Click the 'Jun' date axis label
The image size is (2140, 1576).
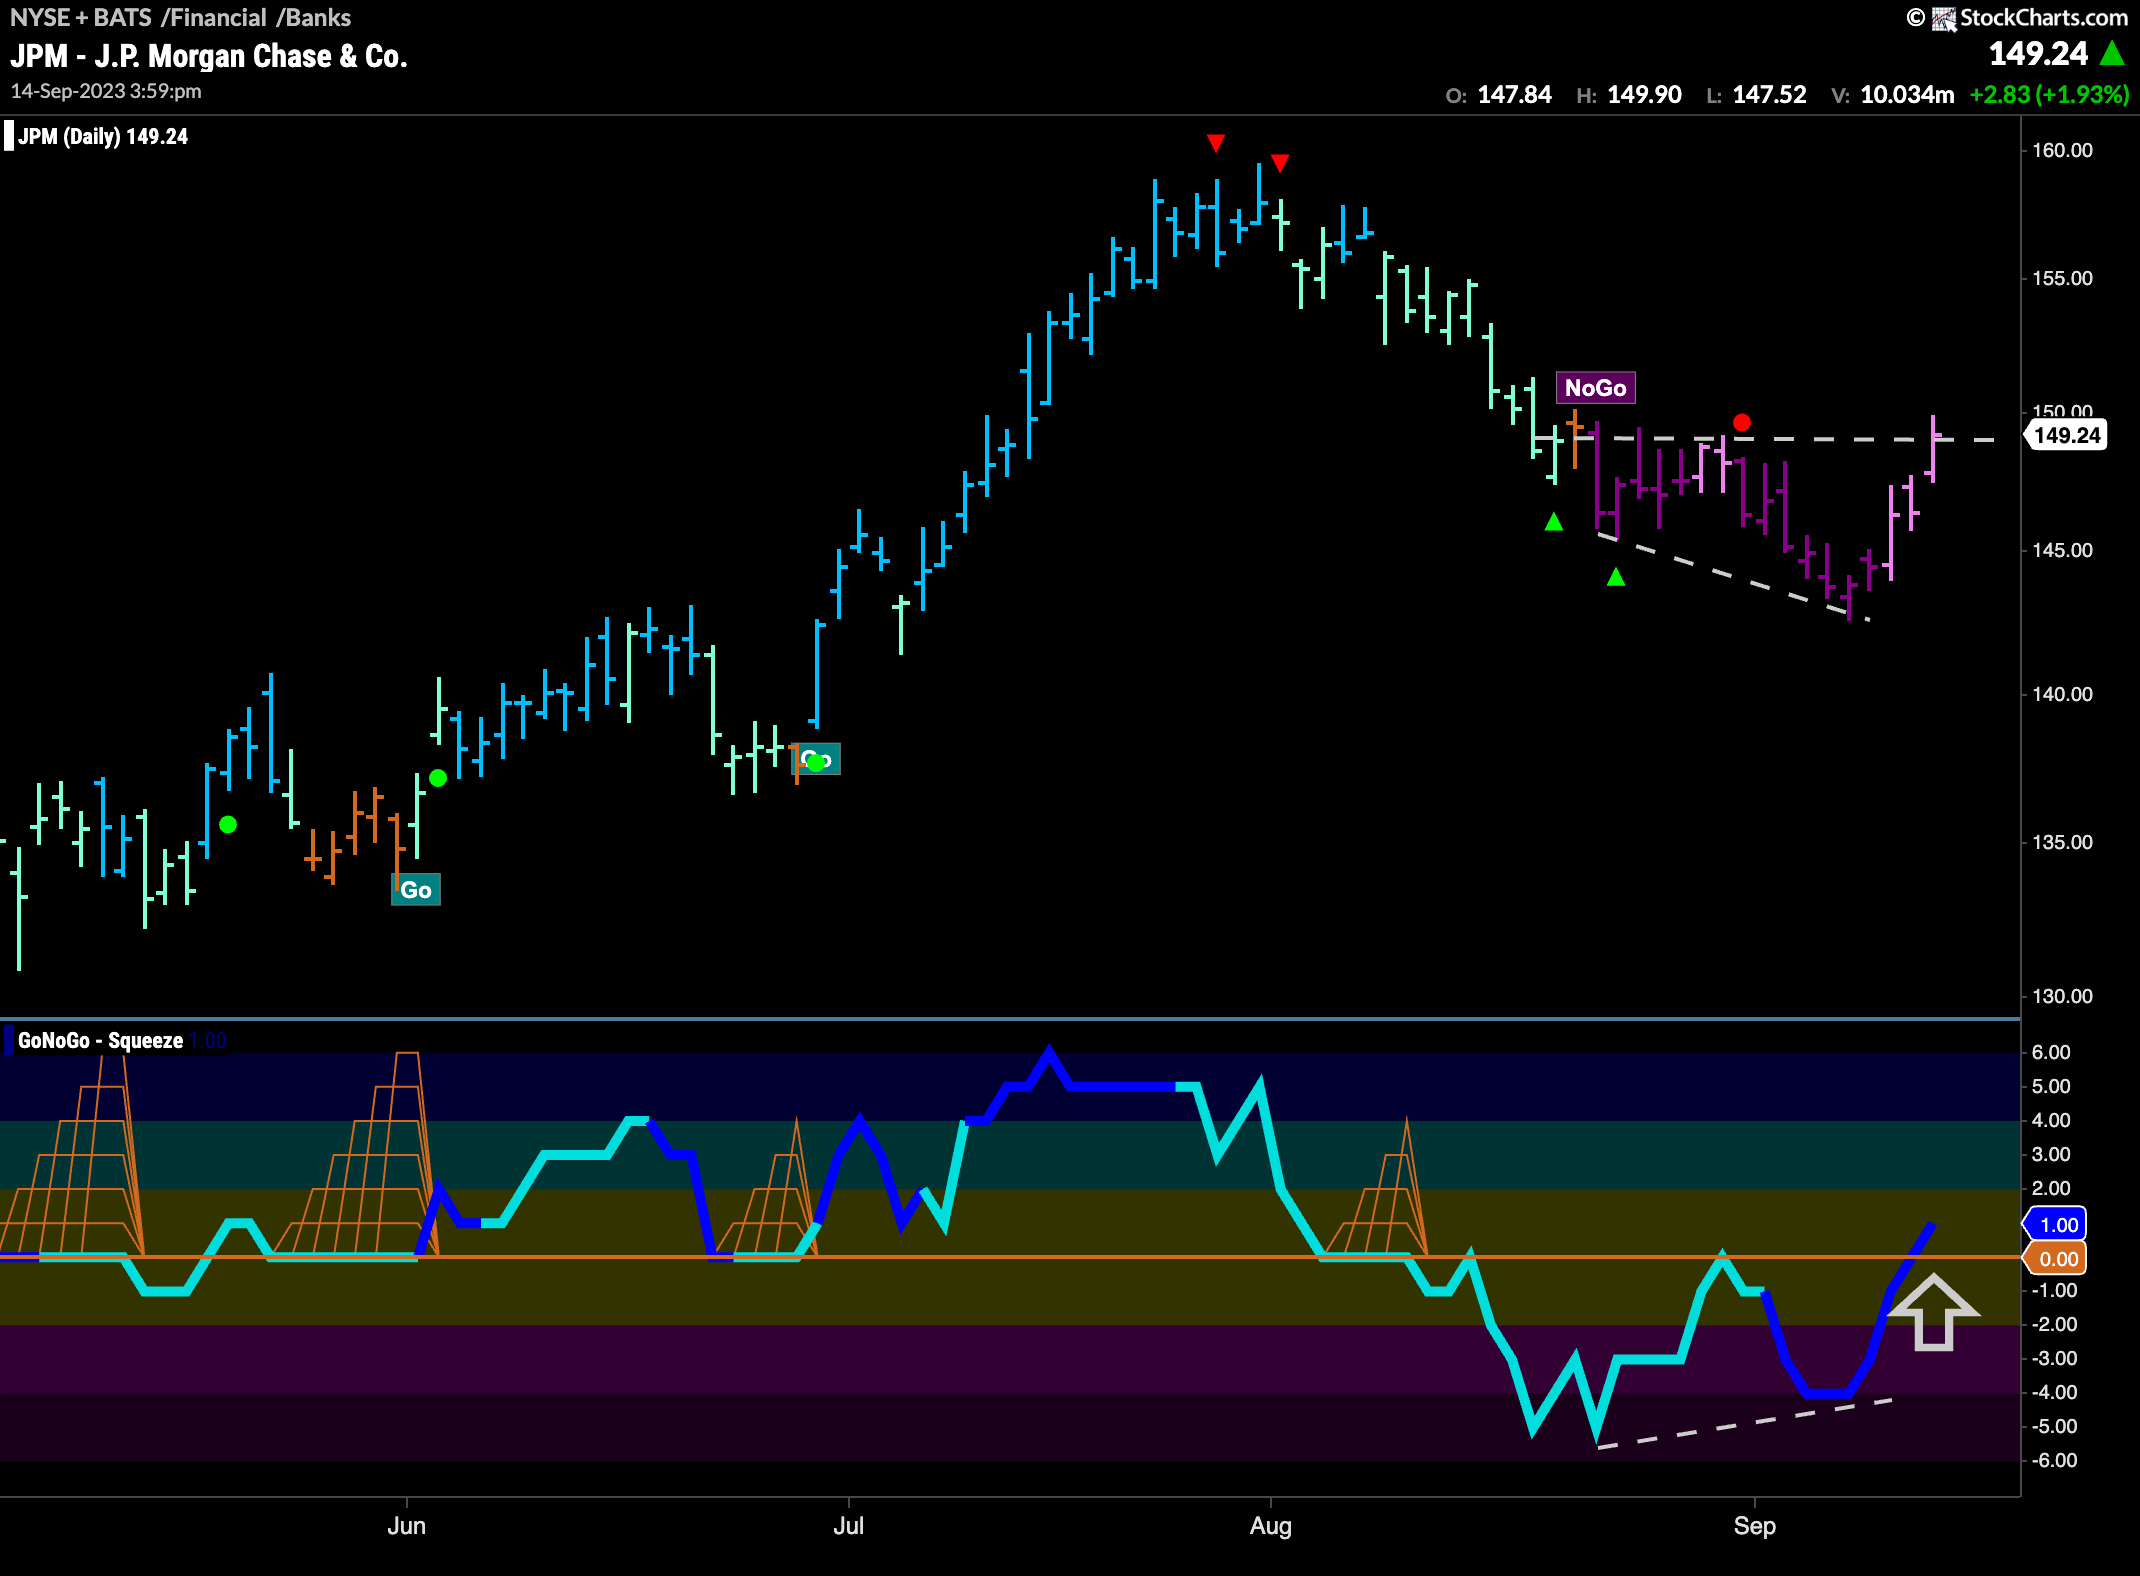pos(407,1526)
